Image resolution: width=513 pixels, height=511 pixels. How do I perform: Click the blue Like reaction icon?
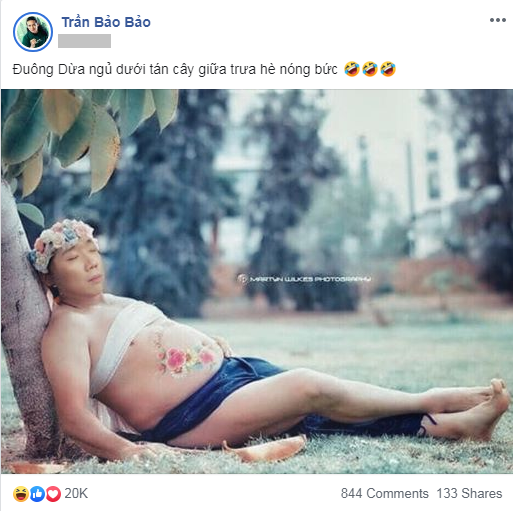point(37,494)
